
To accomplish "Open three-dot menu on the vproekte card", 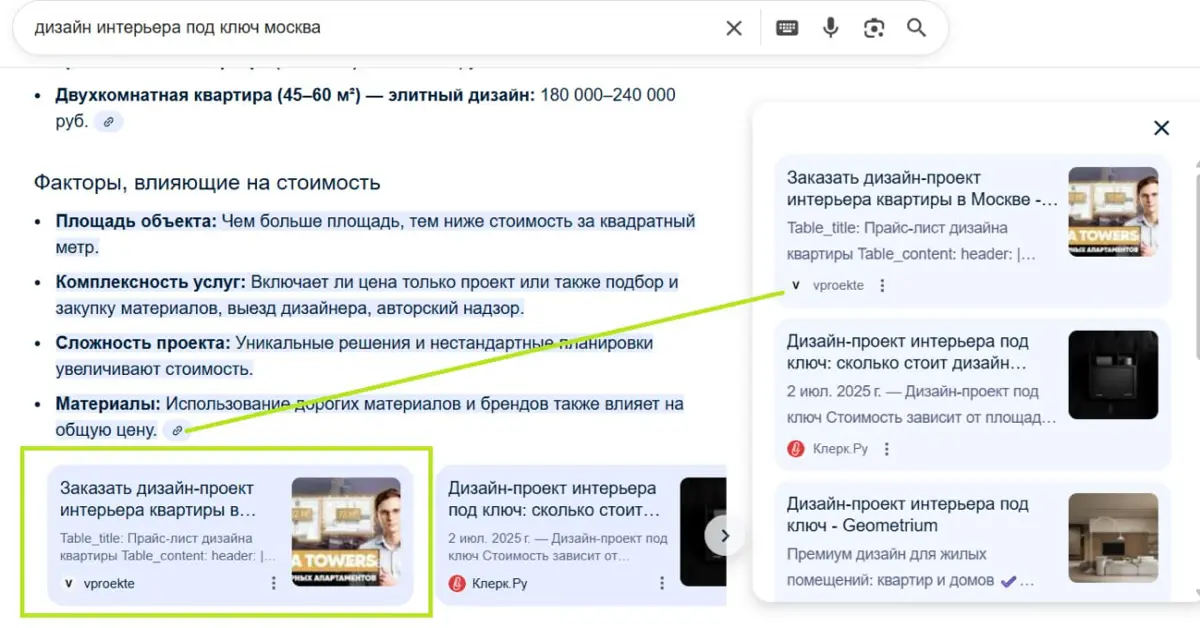I will [273, 583].
